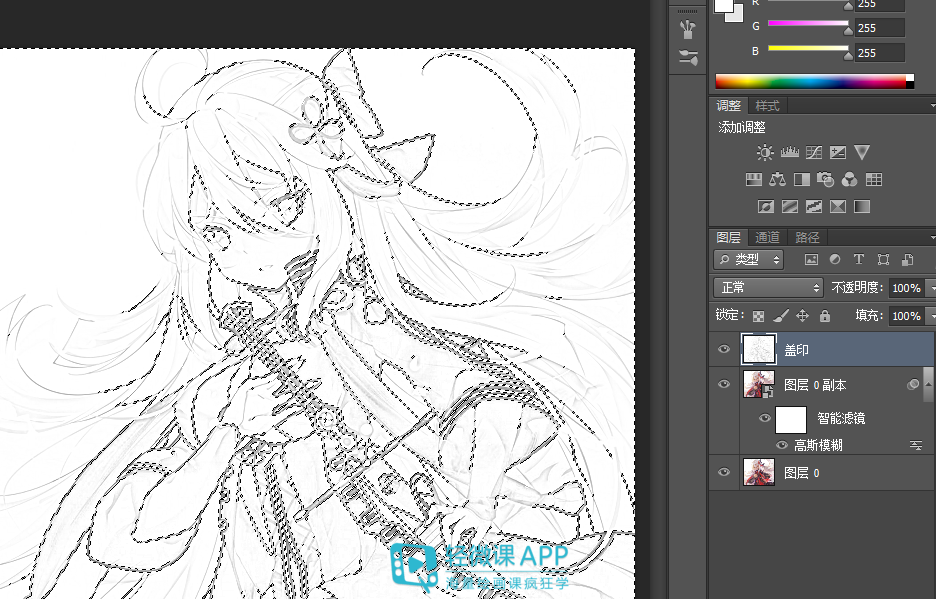The height and width of the screenshot is (599, 936).
Task: Switch to the 样式 tab
Action: [767, 106]
